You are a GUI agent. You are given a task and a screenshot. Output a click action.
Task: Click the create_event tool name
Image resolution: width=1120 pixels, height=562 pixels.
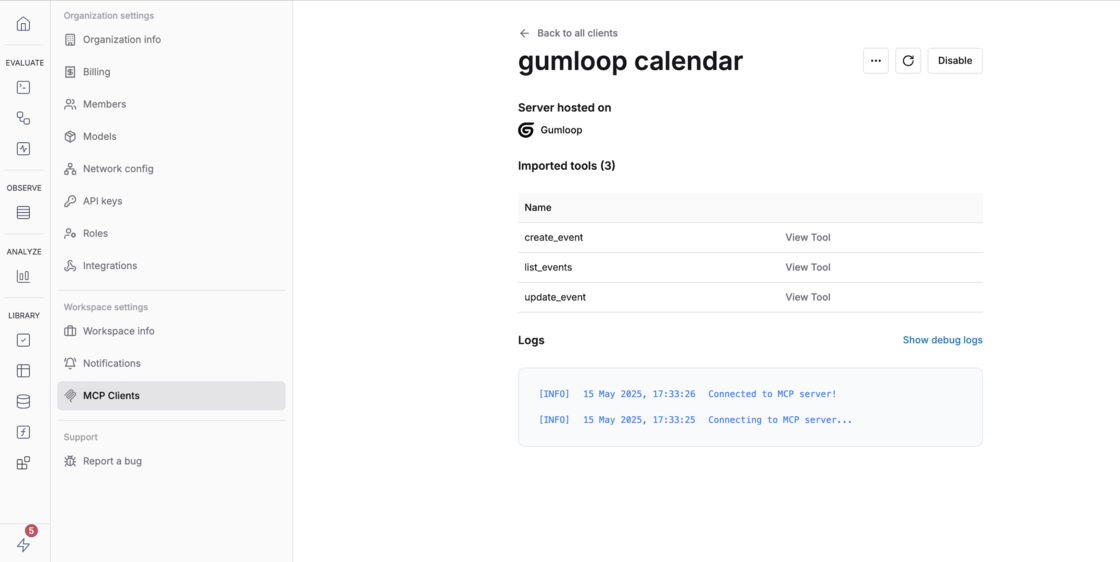tap(554, 237)
